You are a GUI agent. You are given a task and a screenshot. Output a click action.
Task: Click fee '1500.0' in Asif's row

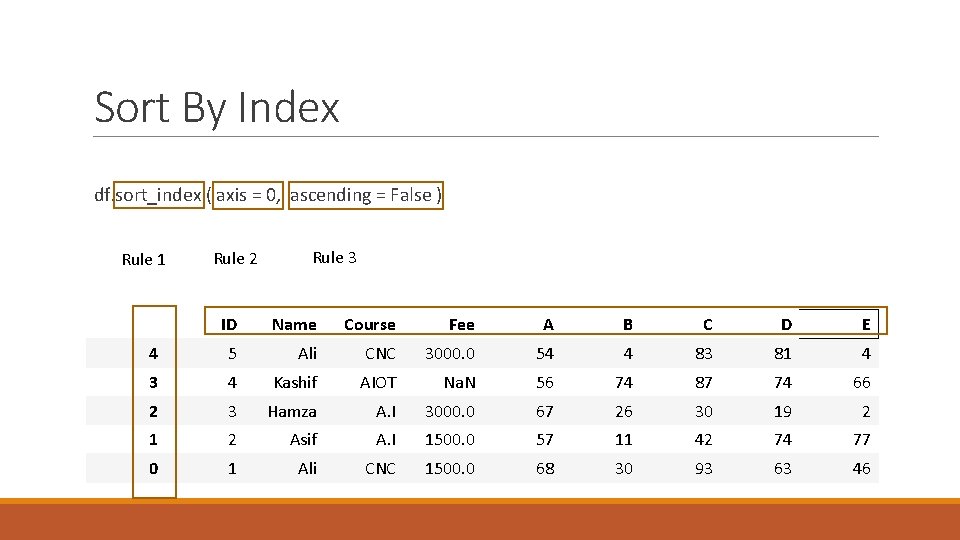[450, 440]
